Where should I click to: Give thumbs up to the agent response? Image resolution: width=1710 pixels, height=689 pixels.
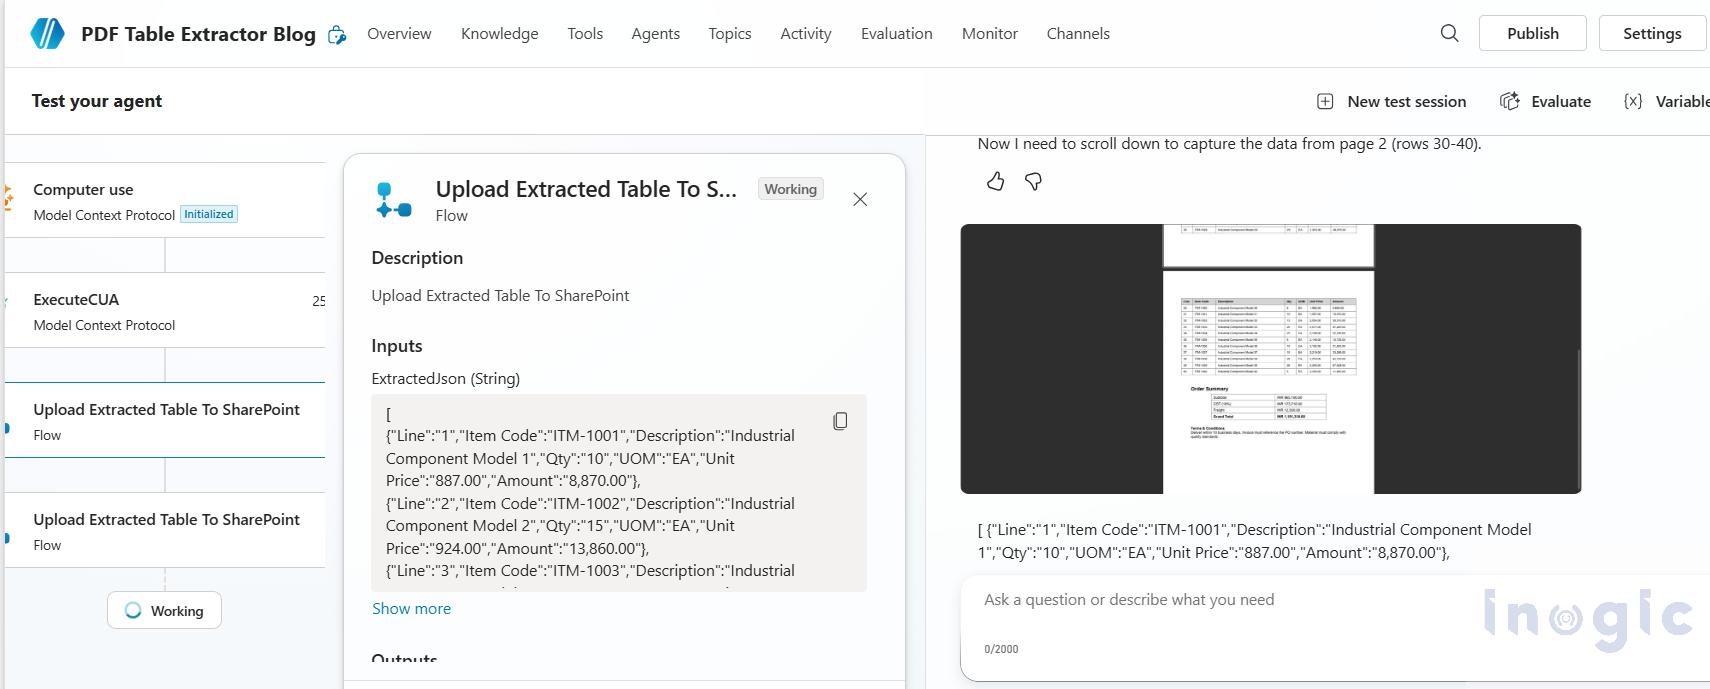pyautogui.click(x=995, y=181)
